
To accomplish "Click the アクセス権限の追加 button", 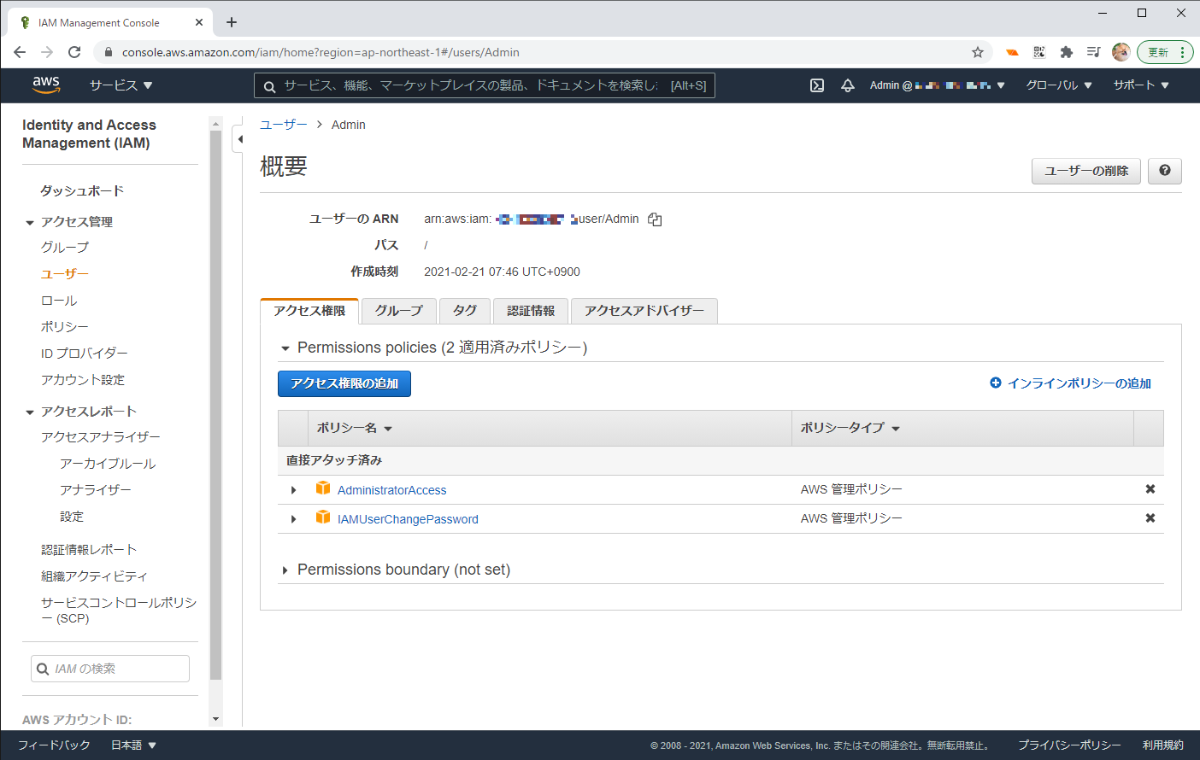I will point(344,383).
